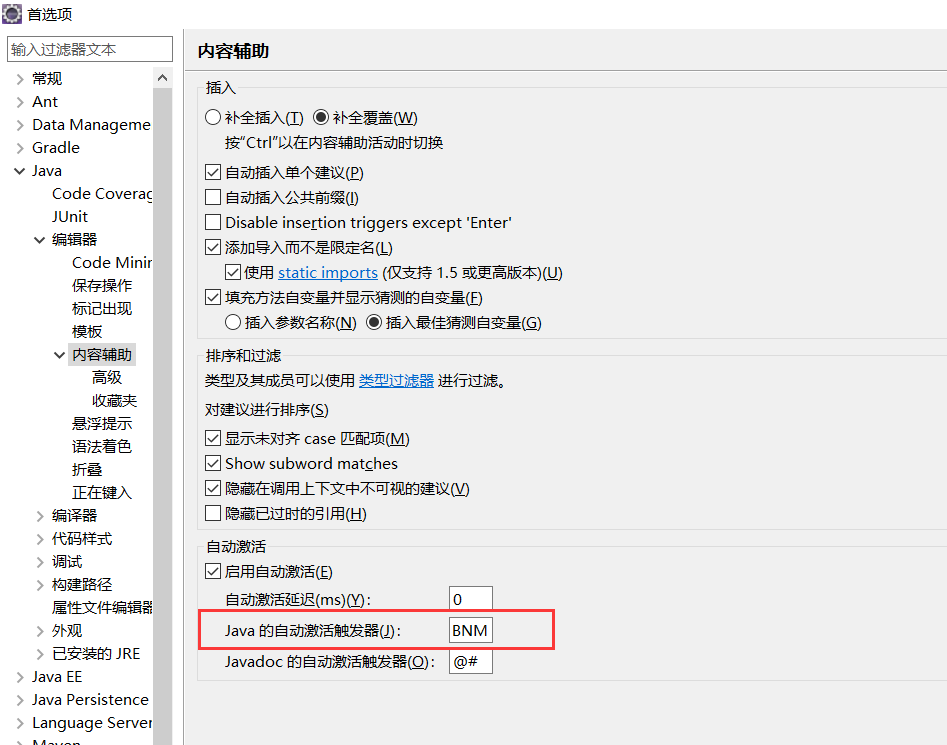Enable 隐藏已过时的引用(H) checkbox
947x745 pixels.
[x=213, y=513]
